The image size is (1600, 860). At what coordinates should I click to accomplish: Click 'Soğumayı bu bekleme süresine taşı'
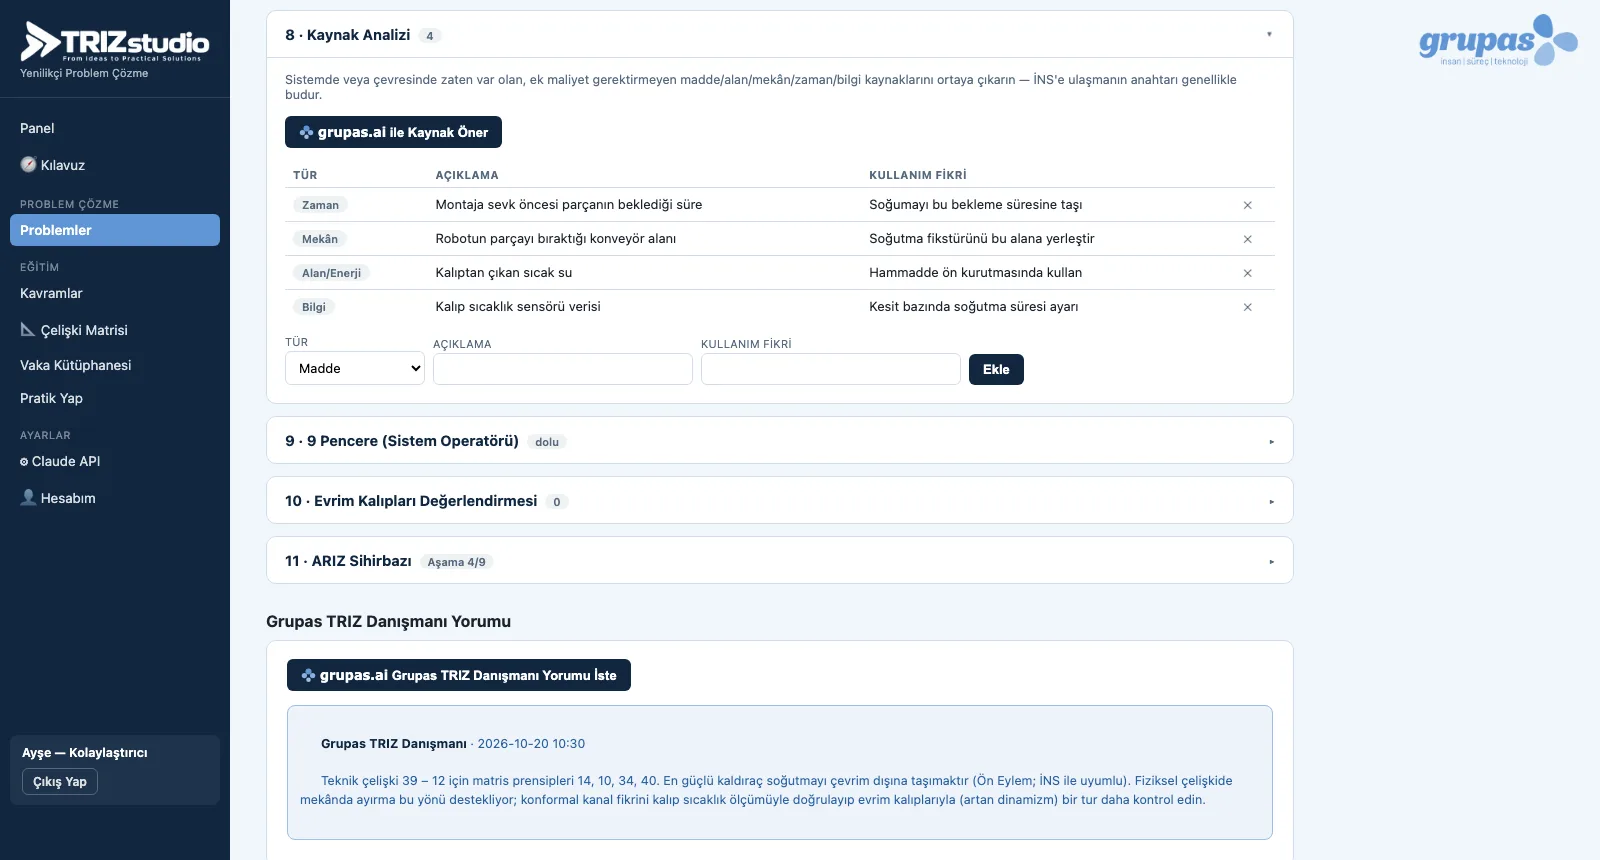point(976,205)
